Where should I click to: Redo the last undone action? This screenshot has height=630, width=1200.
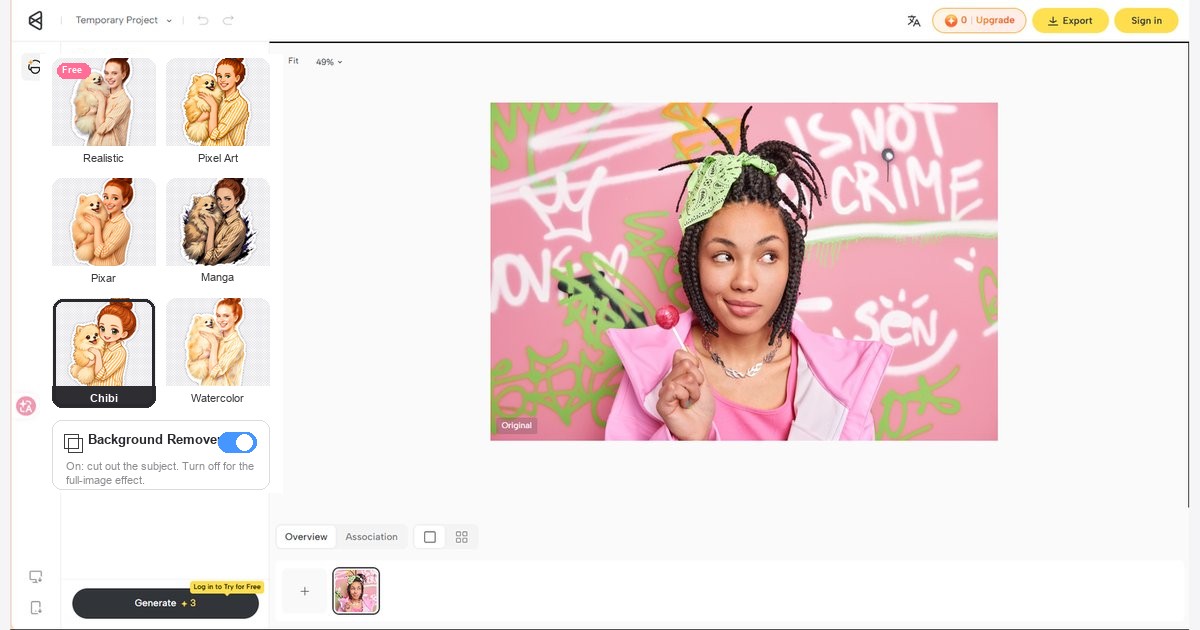228,20
